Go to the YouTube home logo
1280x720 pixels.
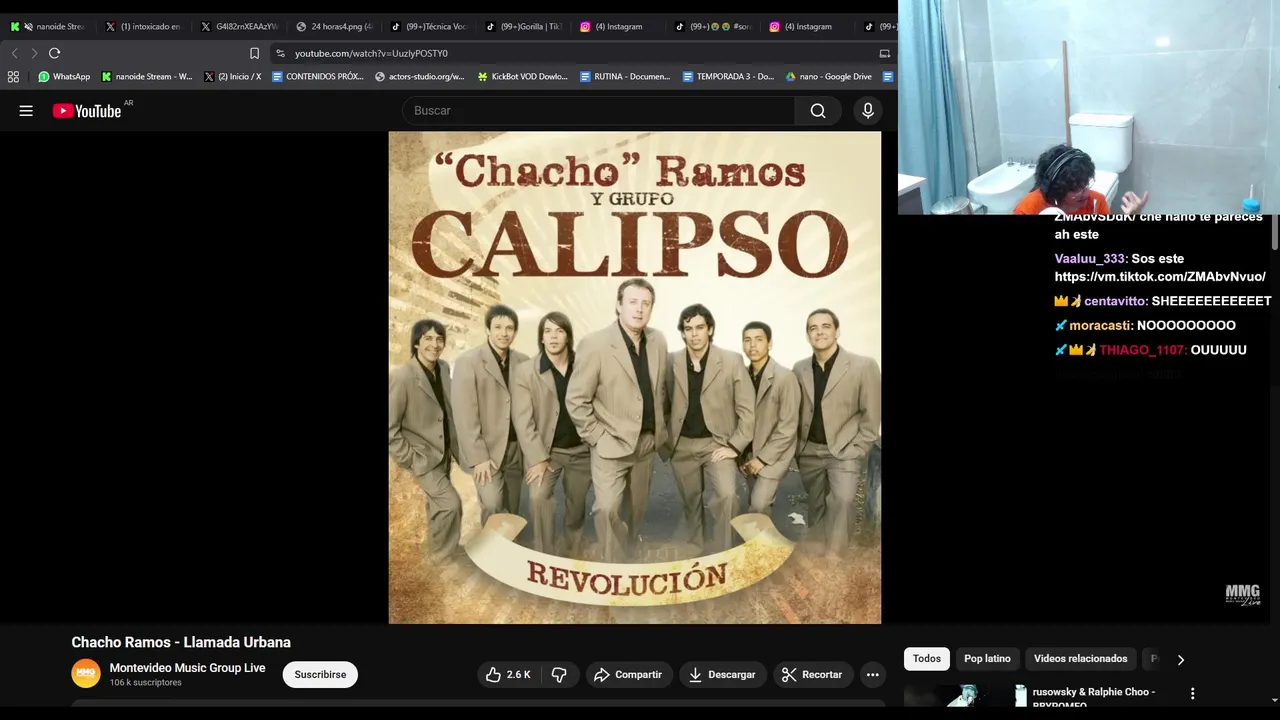tap(87, 111)
